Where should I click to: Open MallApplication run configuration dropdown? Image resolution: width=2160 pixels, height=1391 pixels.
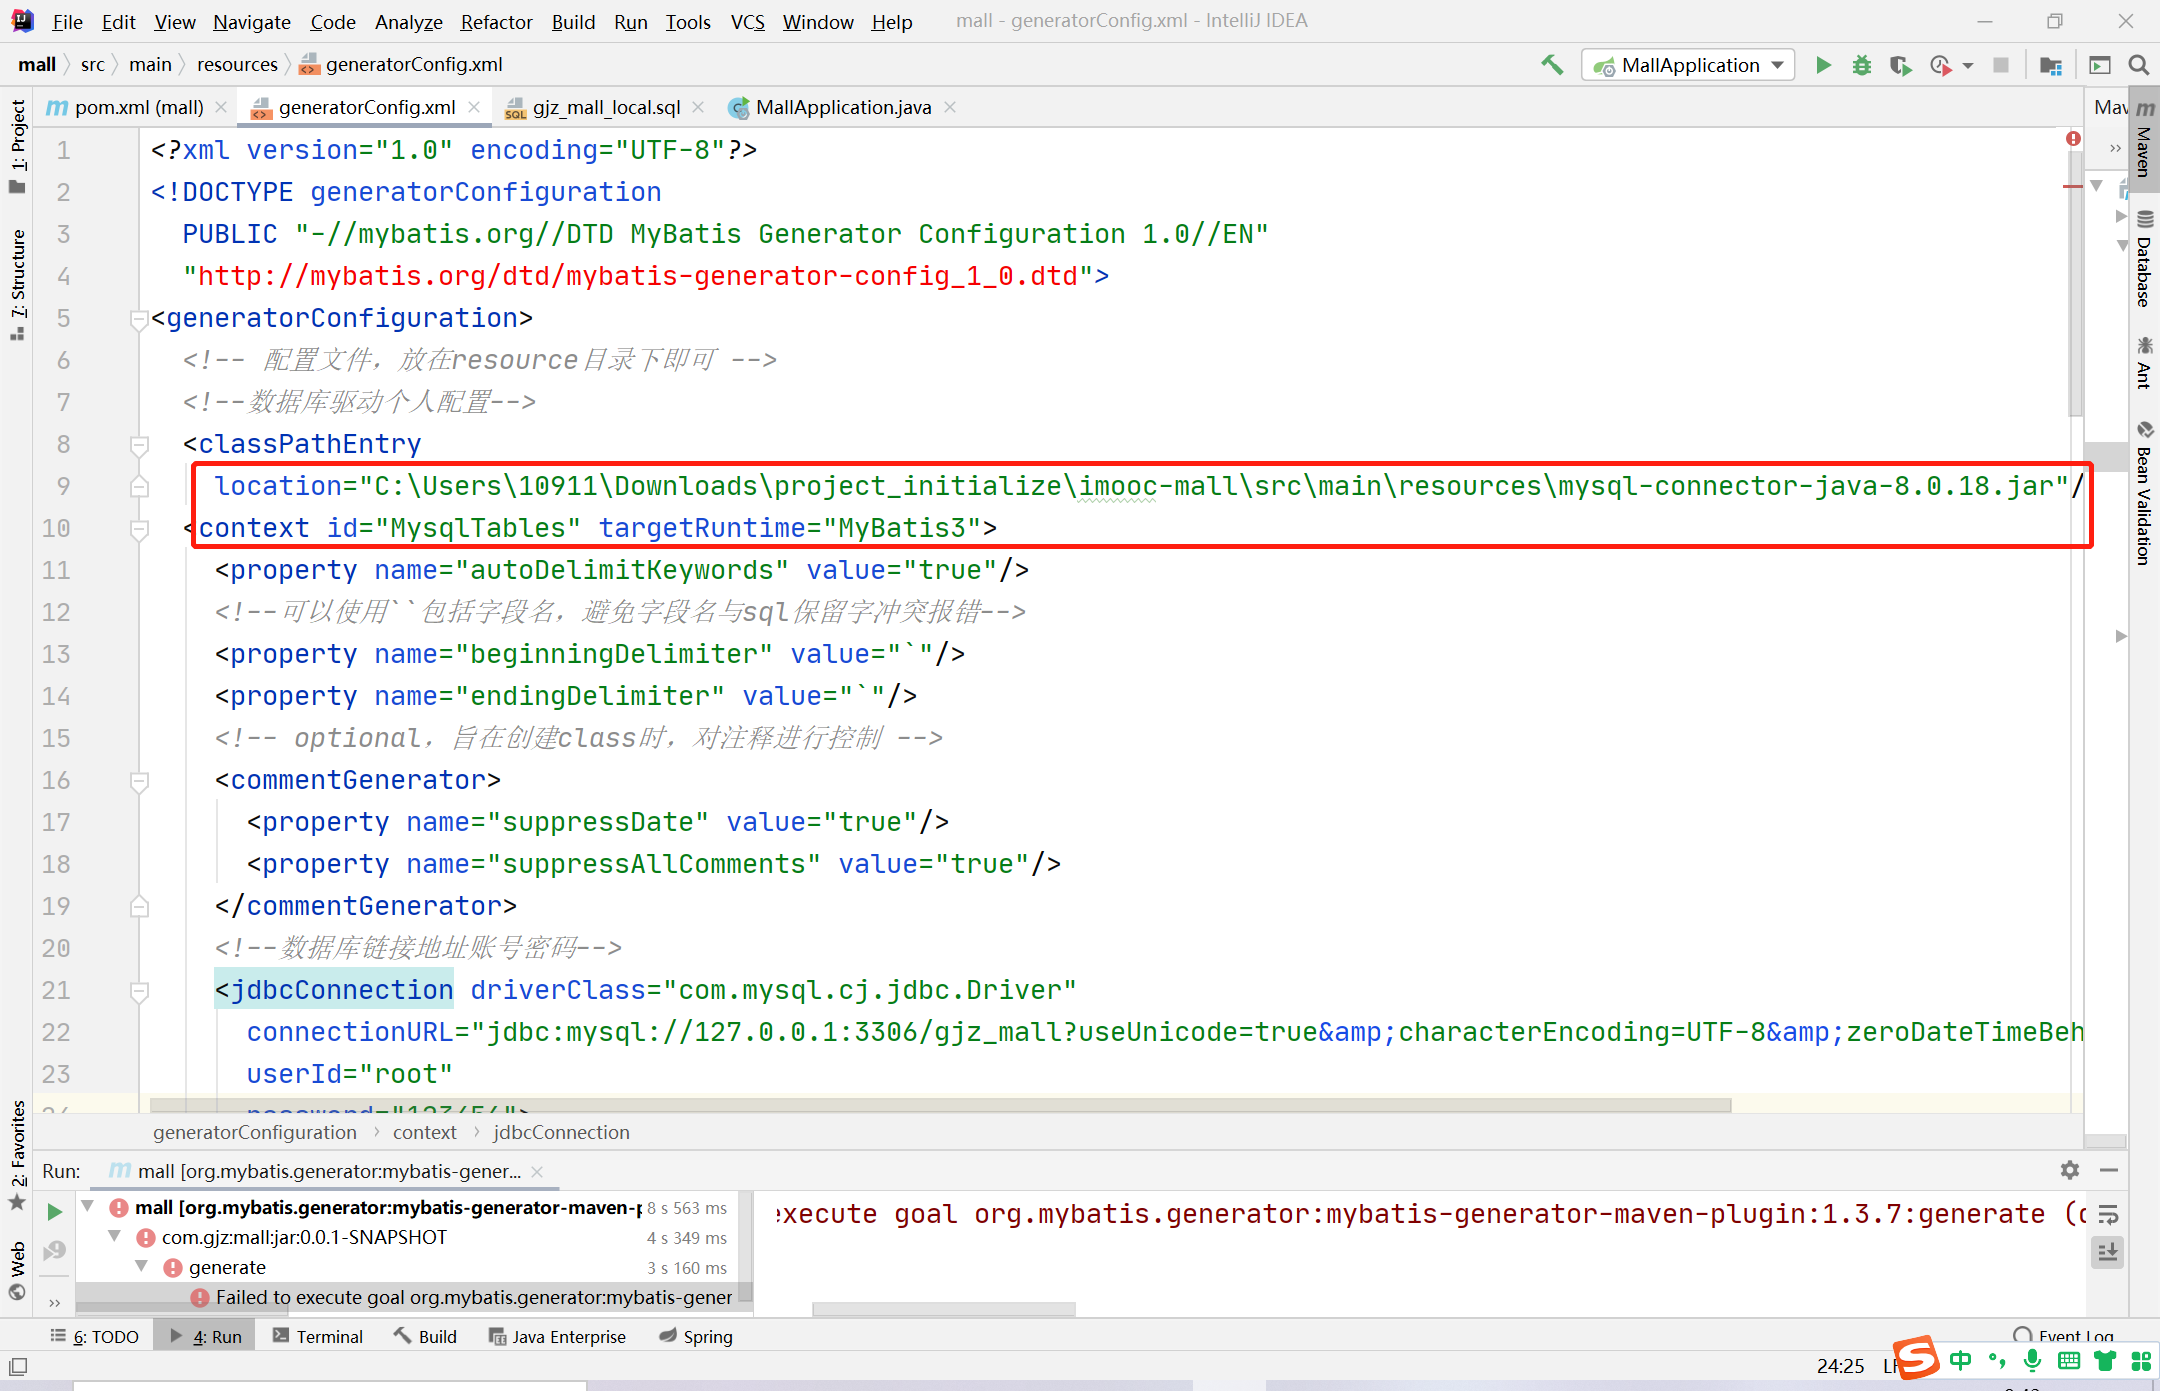click(1688, 65)
